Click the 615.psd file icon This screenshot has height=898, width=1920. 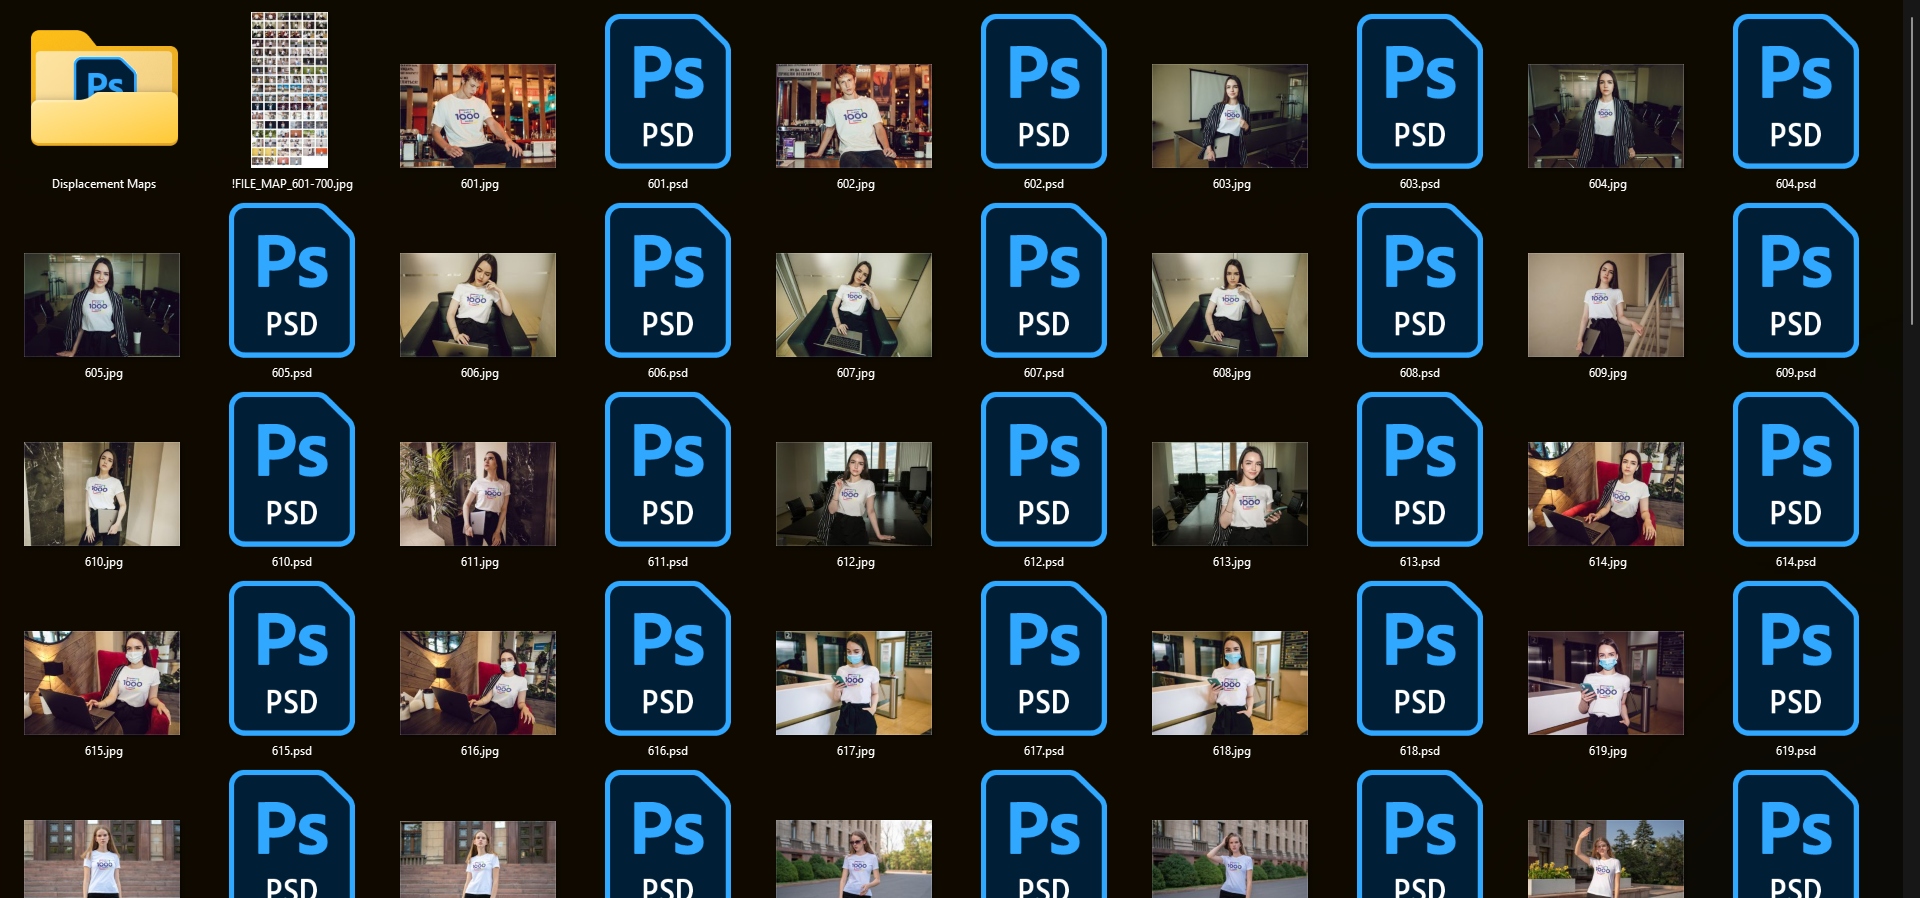[x=291, y=658]
